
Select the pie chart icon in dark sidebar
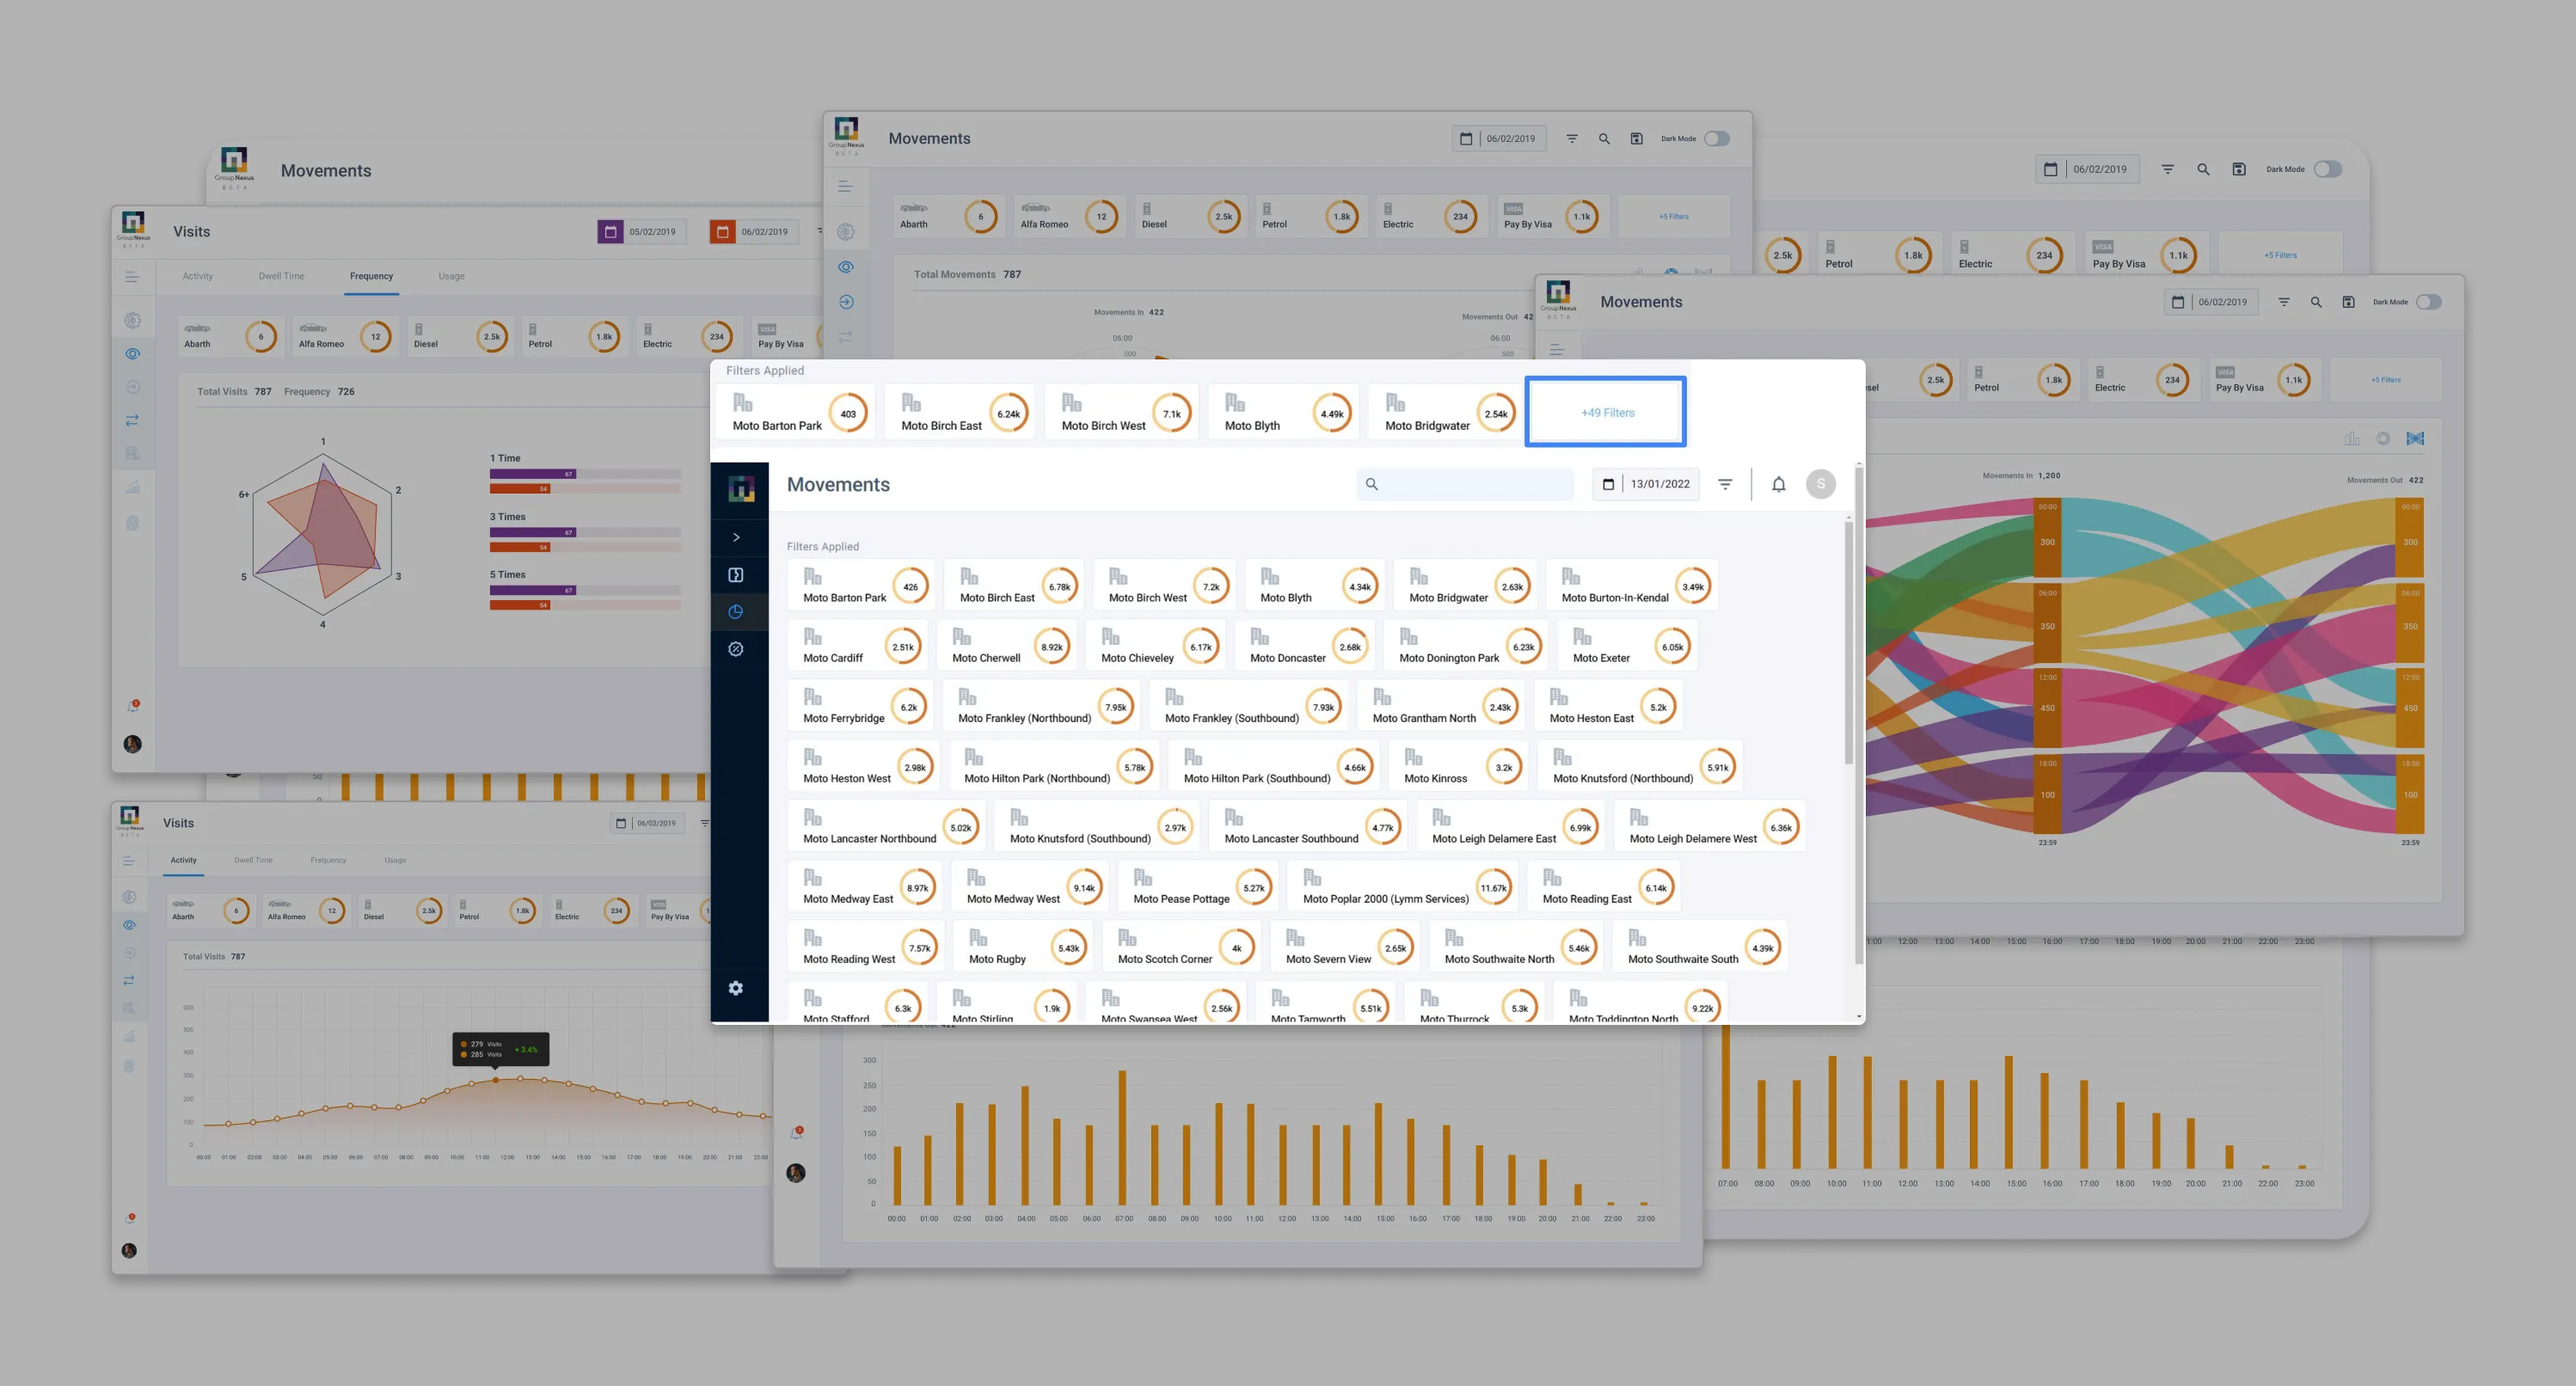(x=736, y=612)
